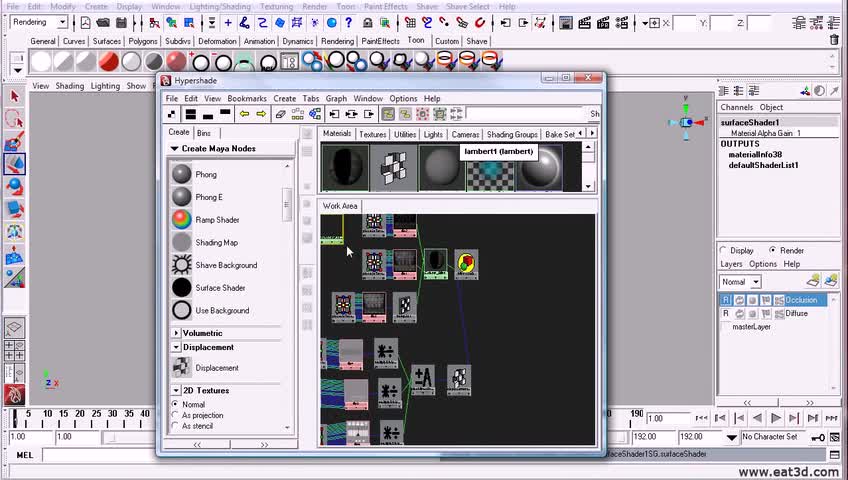The height and width of the screenshot is (480, 848).
Task: Select the arrow Select tool in toolbox
Action: 15,97
